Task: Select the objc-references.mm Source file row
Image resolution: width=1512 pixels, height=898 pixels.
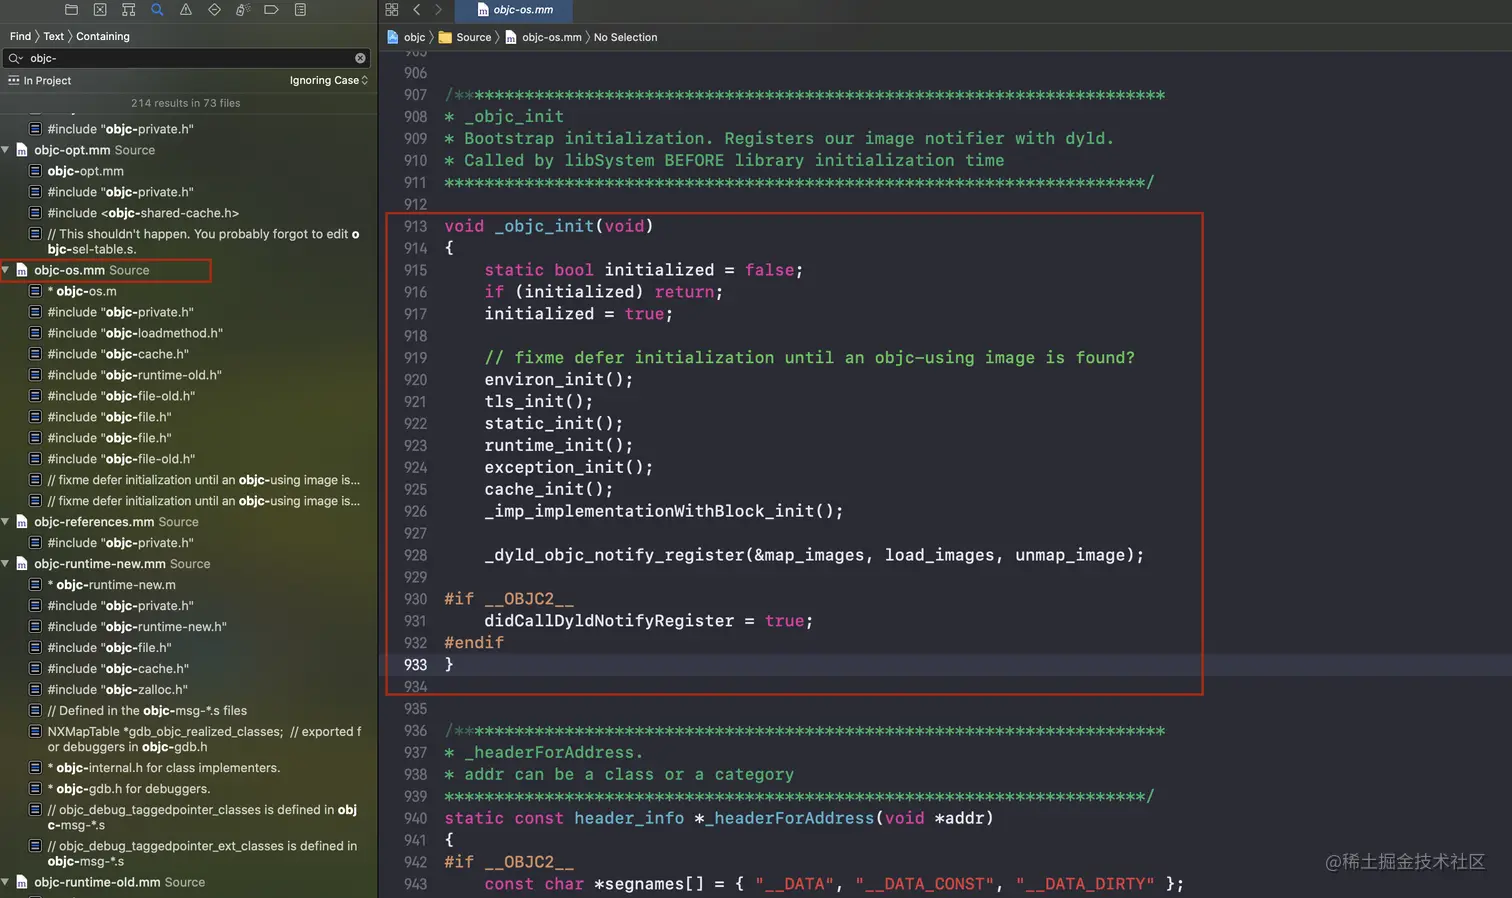Action: point(188,522)
